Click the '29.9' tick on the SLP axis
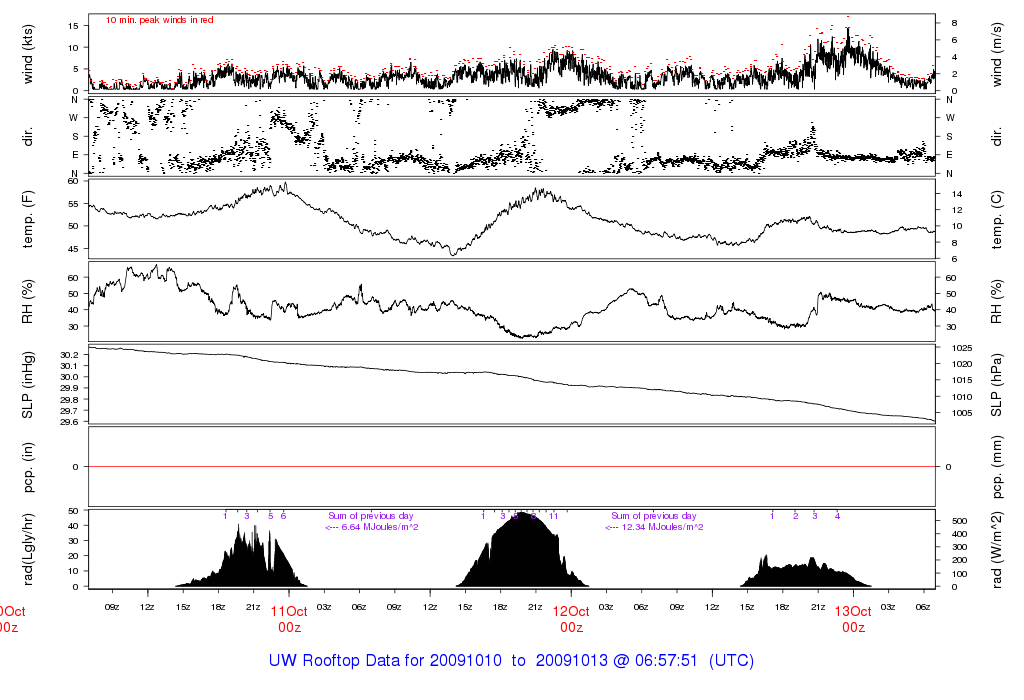Image resolution: width=1024 pixels, height=700 pixels. [x=70, y=388]
